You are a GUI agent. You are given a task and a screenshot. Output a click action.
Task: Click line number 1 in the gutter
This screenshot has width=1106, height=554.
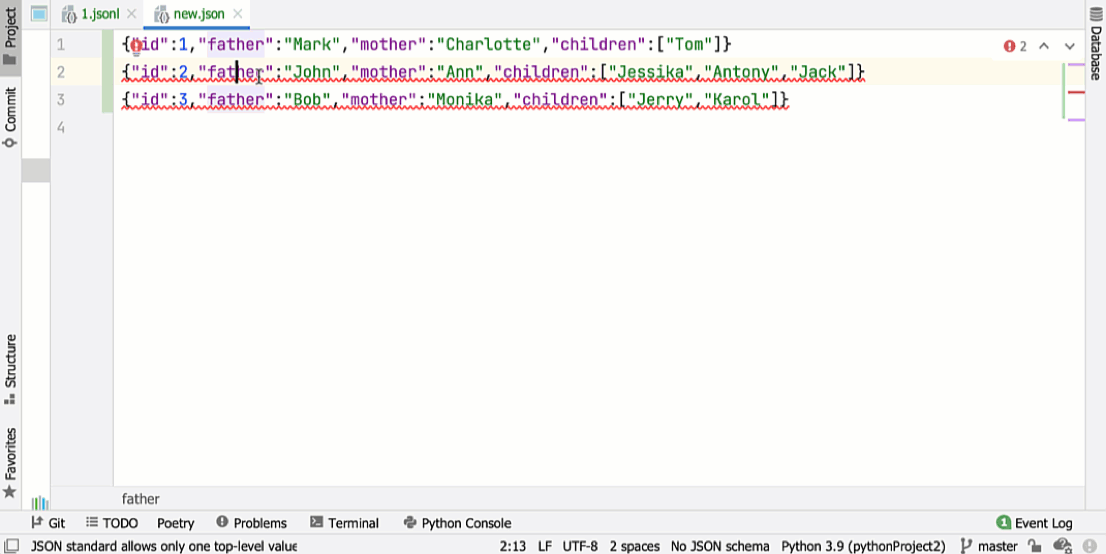(x=61, y=45)
